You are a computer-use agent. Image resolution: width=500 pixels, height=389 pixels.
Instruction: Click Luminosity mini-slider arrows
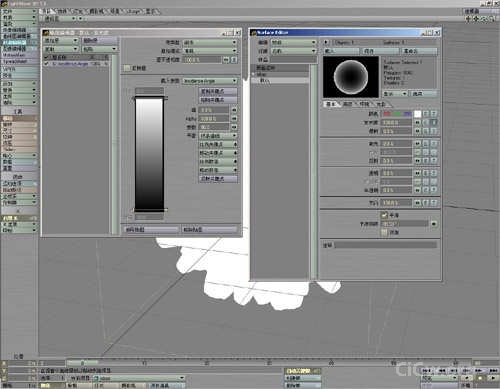tap(417, 122)
